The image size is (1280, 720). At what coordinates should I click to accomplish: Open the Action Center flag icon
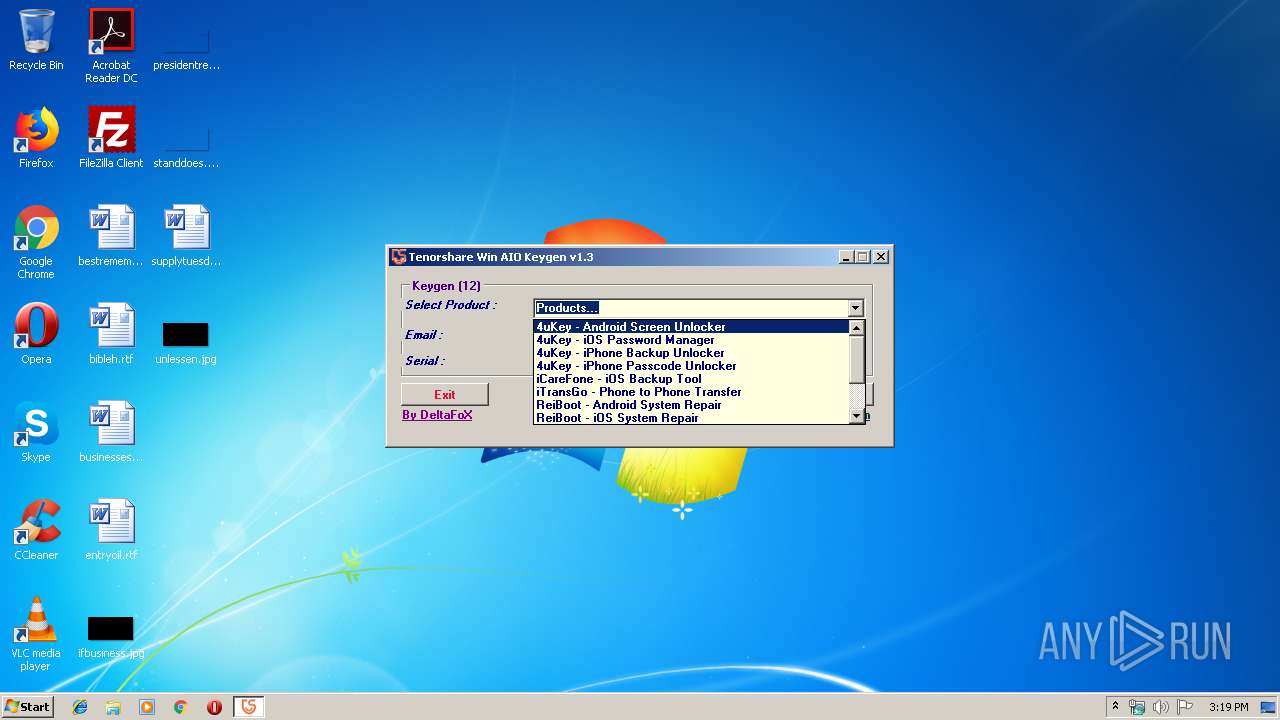1185,707
